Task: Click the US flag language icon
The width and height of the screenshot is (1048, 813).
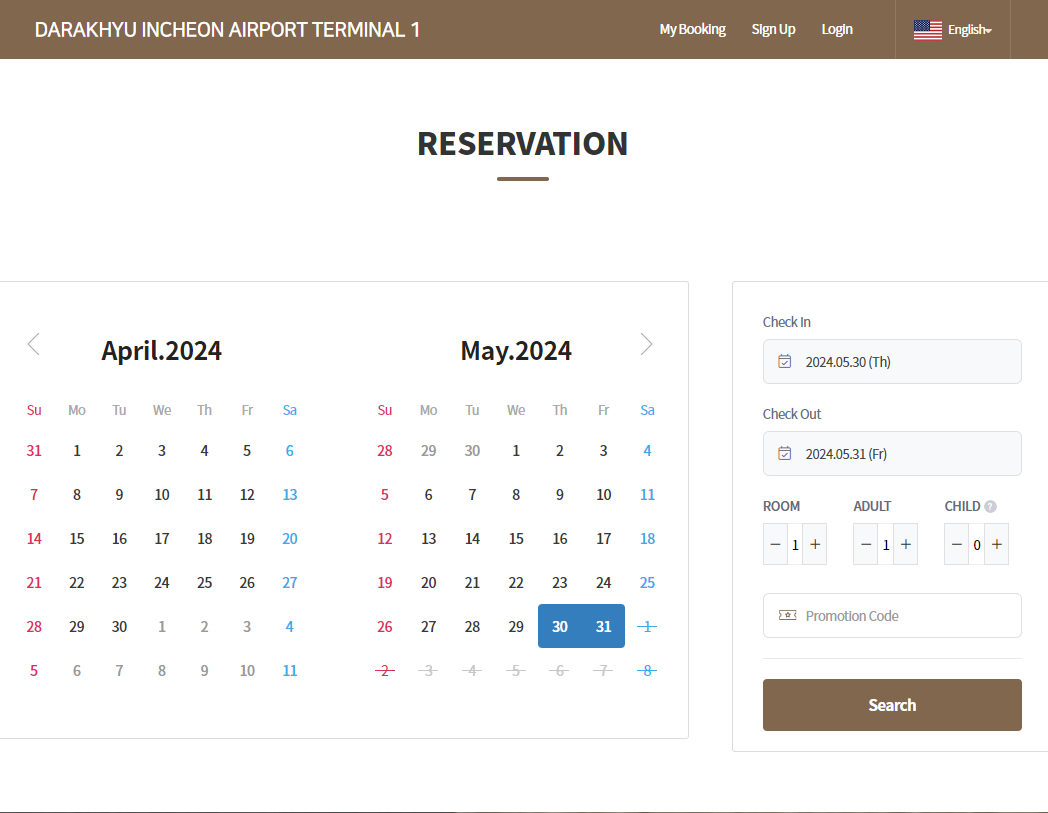Action: pyautogui.click(x=928, y=30)
